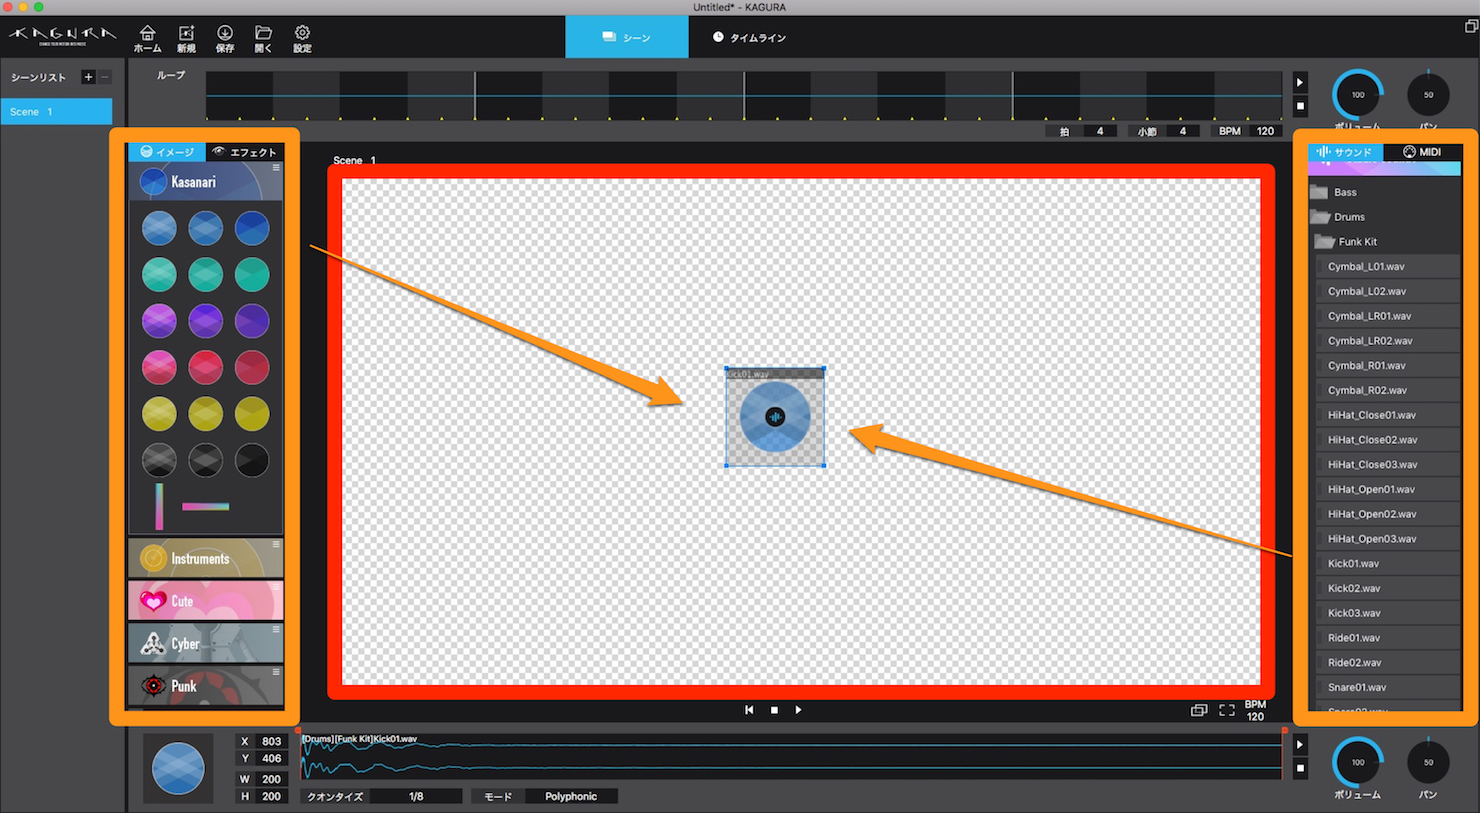Screen dimensions: 1480x813
Task: Pick the dark blue Kasanari circle
Action: [252, 228]
